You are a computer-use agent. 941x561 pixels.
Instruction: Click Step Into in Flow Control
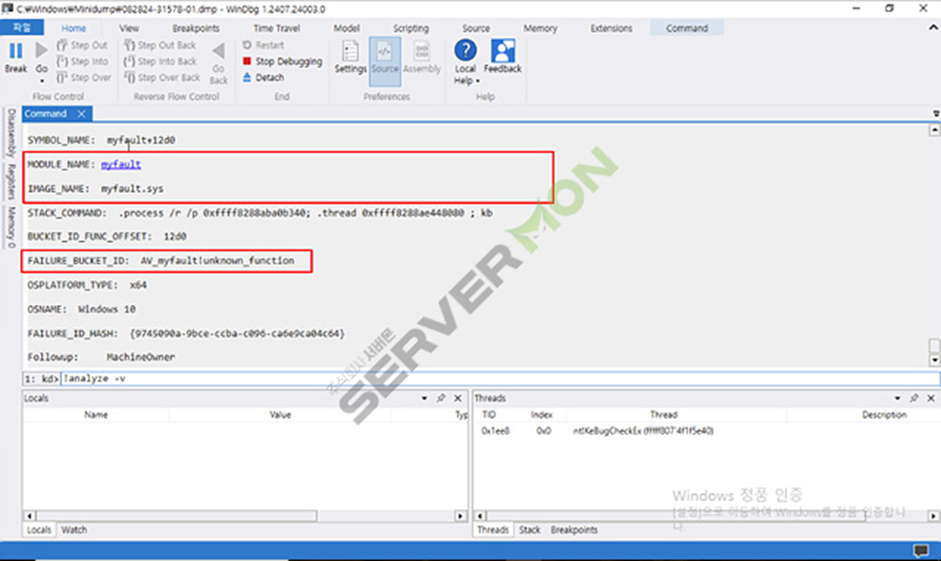tap(83, 61)
